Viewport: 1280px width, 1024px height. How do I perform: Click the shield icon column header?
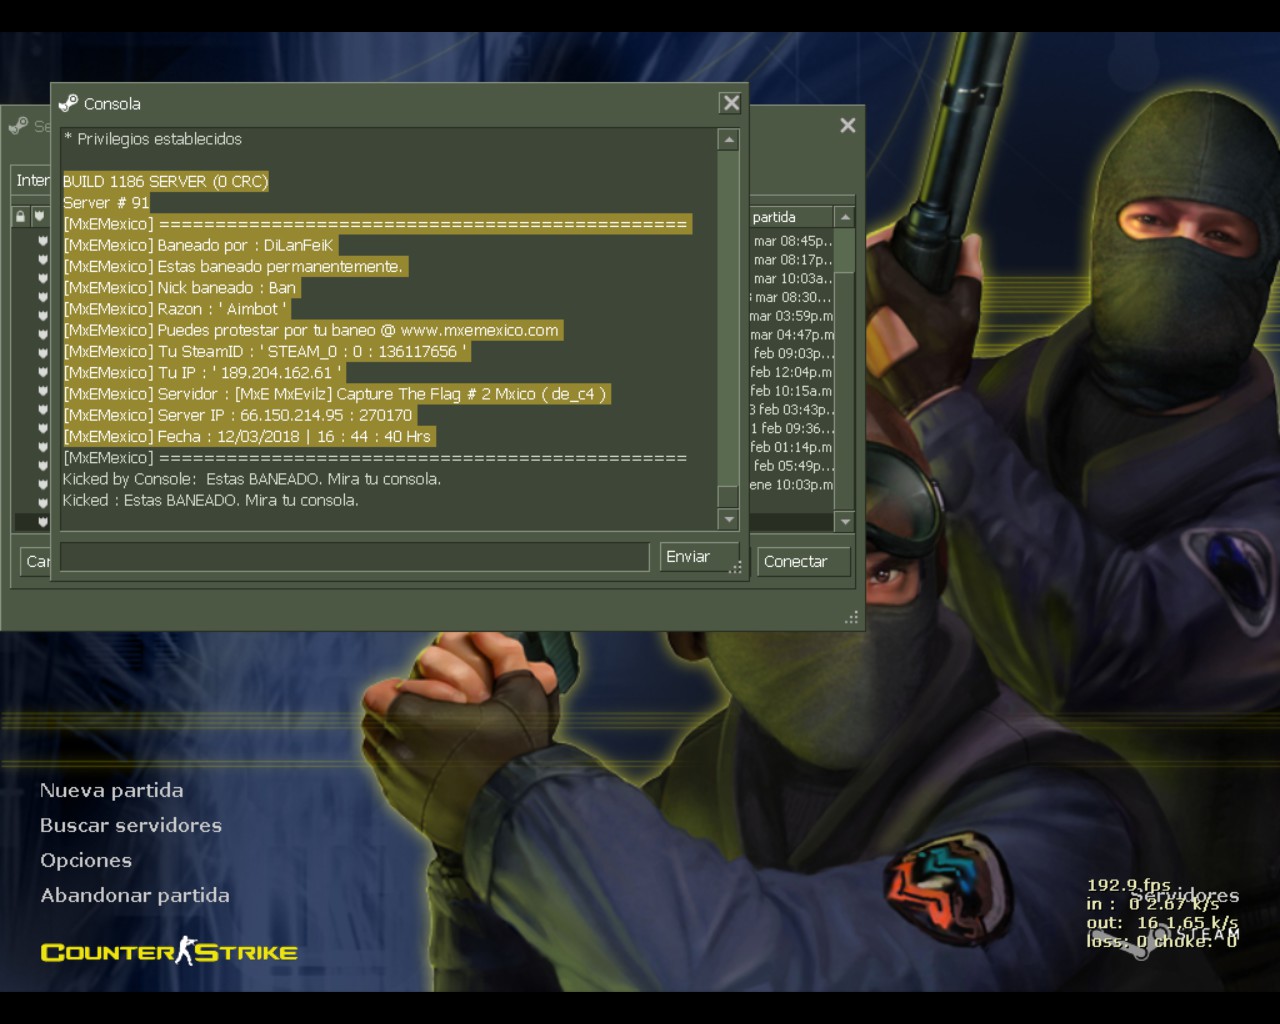click(39, 216)
